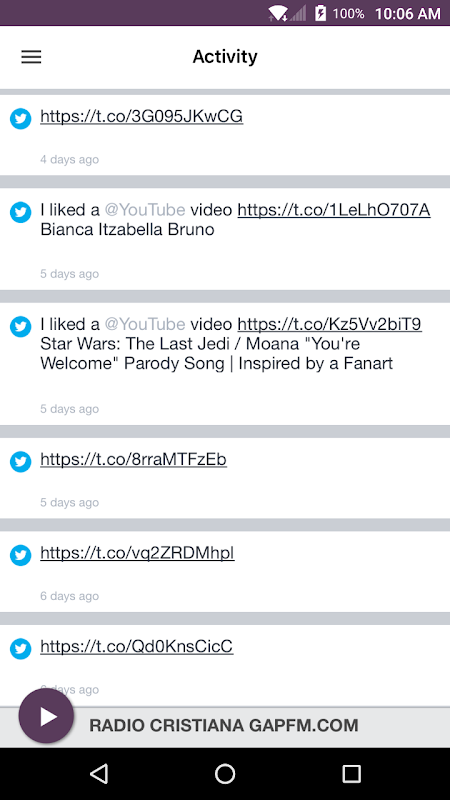The width and height of the screenshot is (450, 800).
Task: Open link t.co/Qd0KnsCicC
Action: click(x=137, y=647)
